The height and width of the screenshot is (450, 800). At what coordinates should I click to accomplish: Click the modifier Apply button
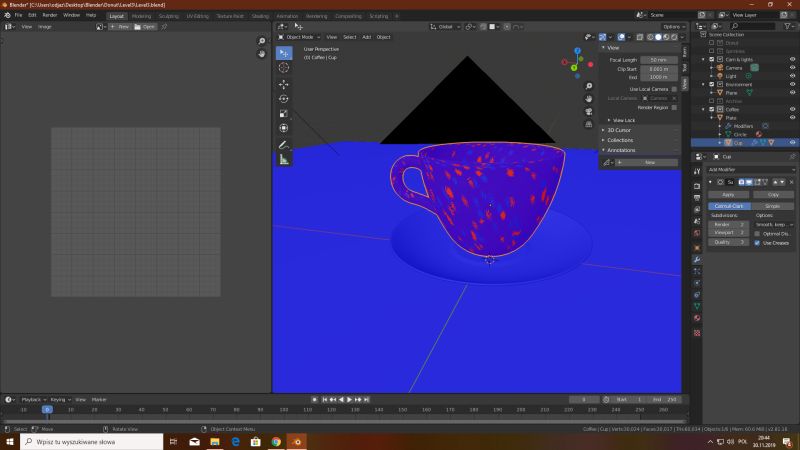(729, 195)
